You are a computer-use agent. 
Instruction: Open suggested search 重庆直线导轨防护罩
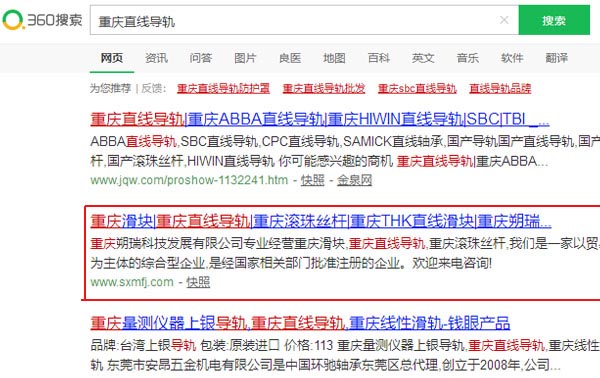coord(223,88)
